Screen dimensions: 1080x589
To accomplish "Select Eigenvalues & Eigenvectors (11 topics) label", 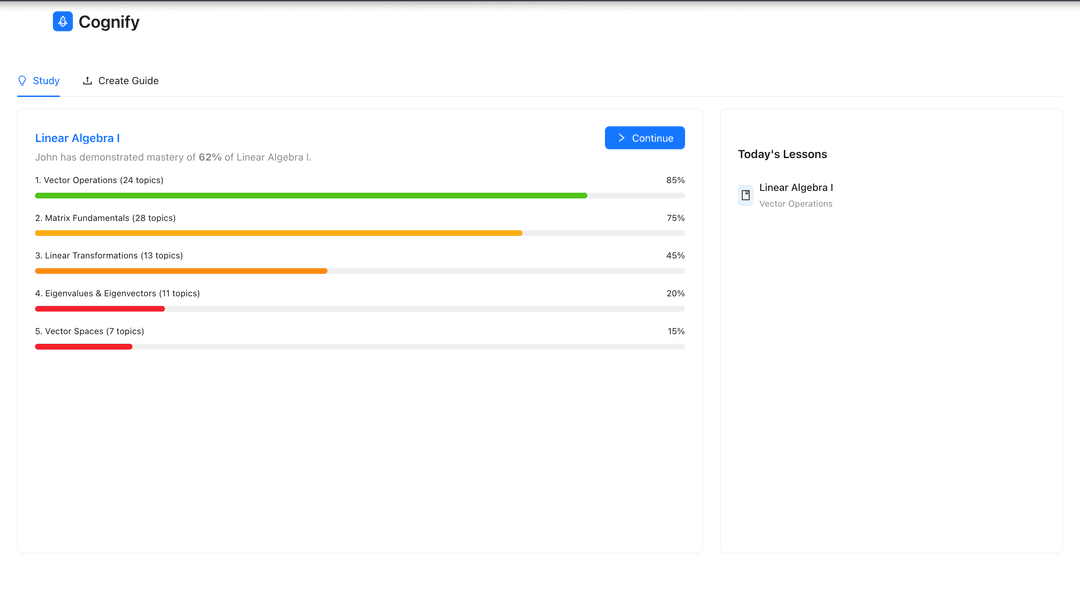I will 117,294.
